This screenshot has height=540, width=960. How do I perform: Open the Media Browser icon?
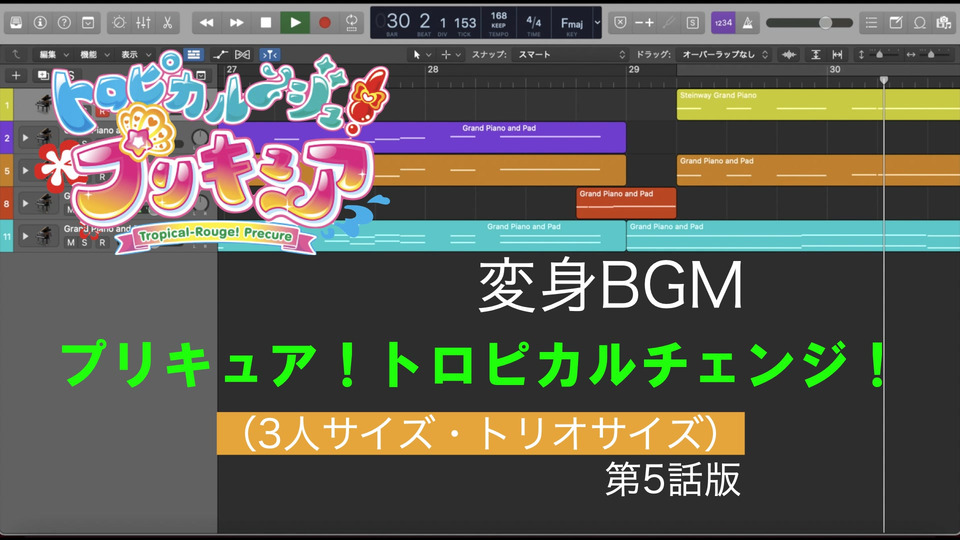[943, 23]
